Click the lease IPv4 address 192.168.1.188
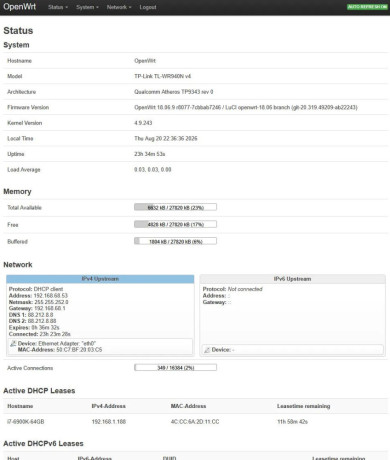This screenshot has height=460, width=390. 109,422
